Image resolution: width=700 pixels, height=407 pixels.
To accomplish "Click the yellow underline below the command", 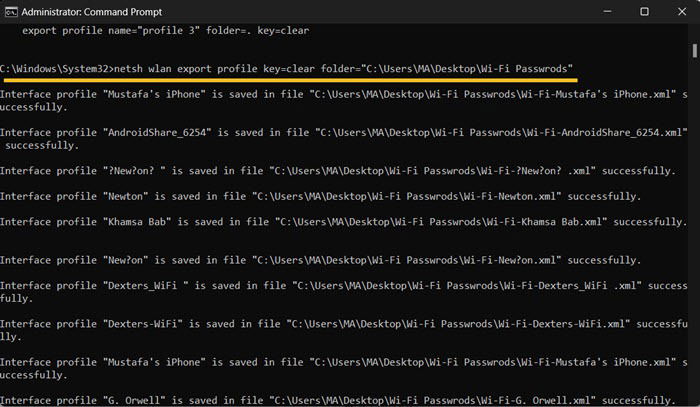I will click(291, 80).
